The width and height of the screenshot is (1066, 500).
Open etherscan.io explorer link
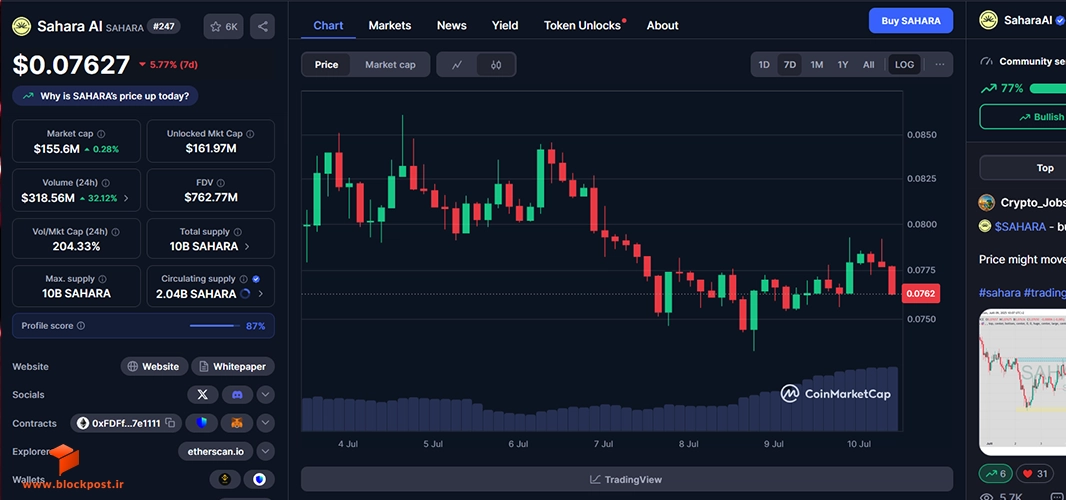coord(216,451)
